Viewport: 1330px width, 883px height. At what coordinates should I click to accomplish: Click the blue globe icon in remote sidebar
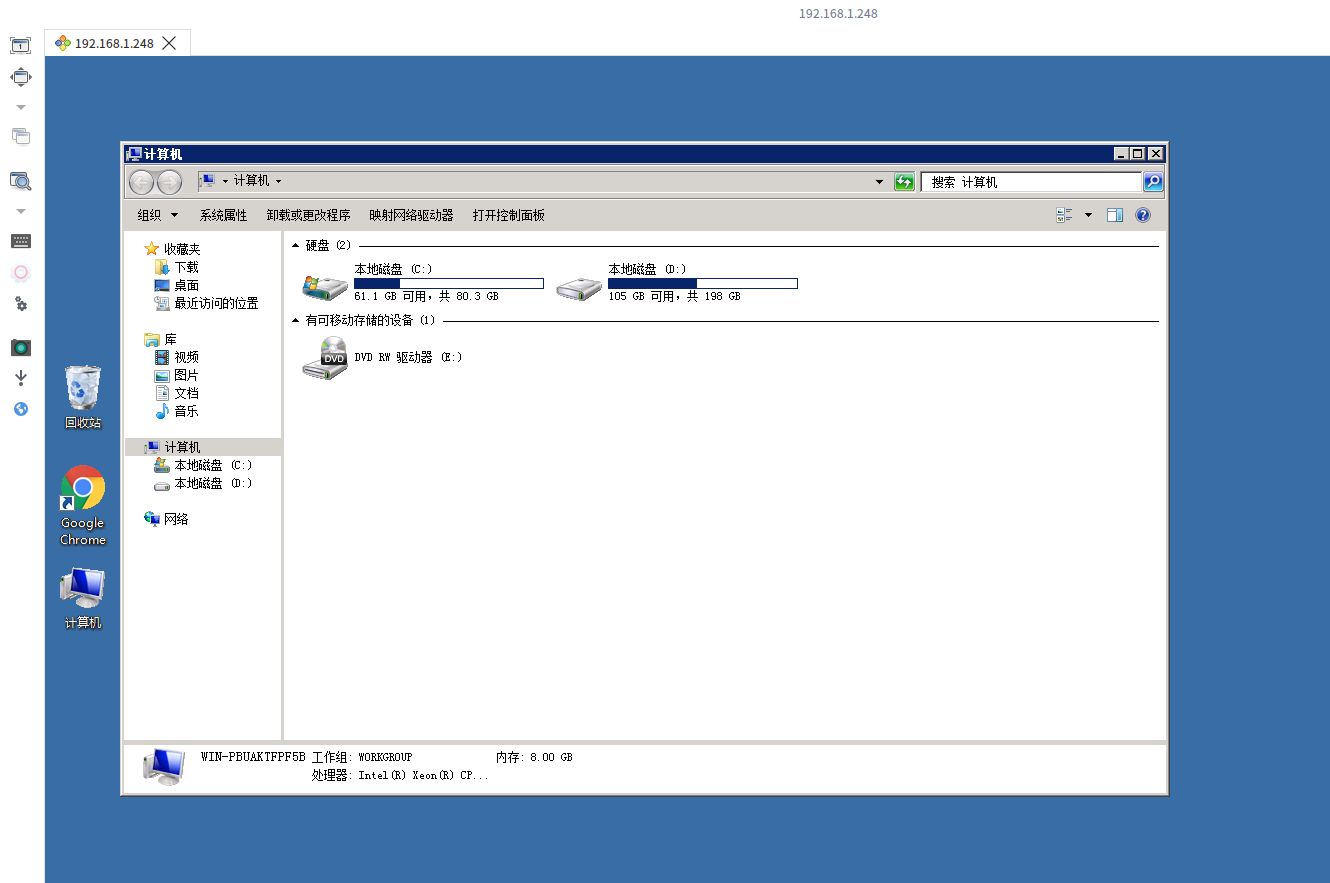pos(21,409)
